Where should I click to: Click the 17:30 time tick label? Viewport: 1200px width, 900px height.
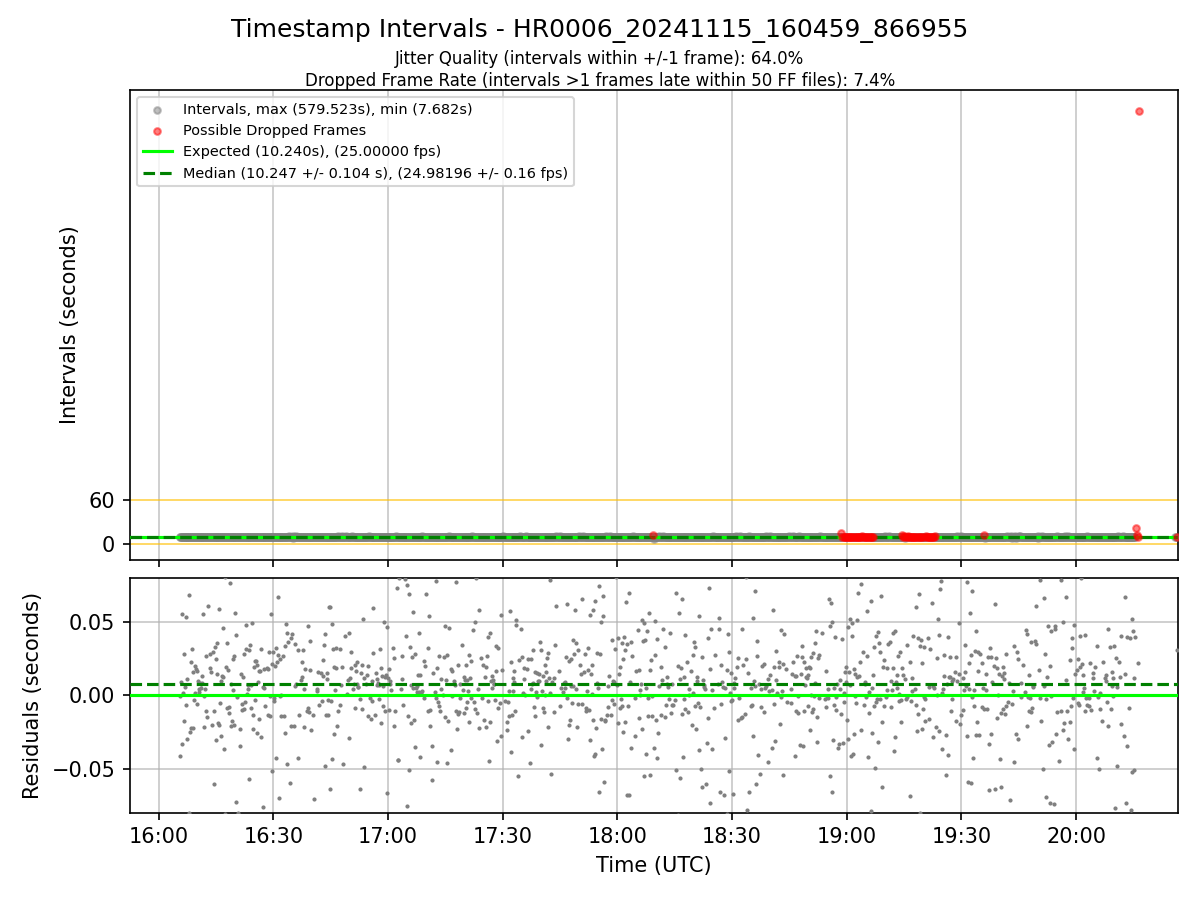coord(503,834)
